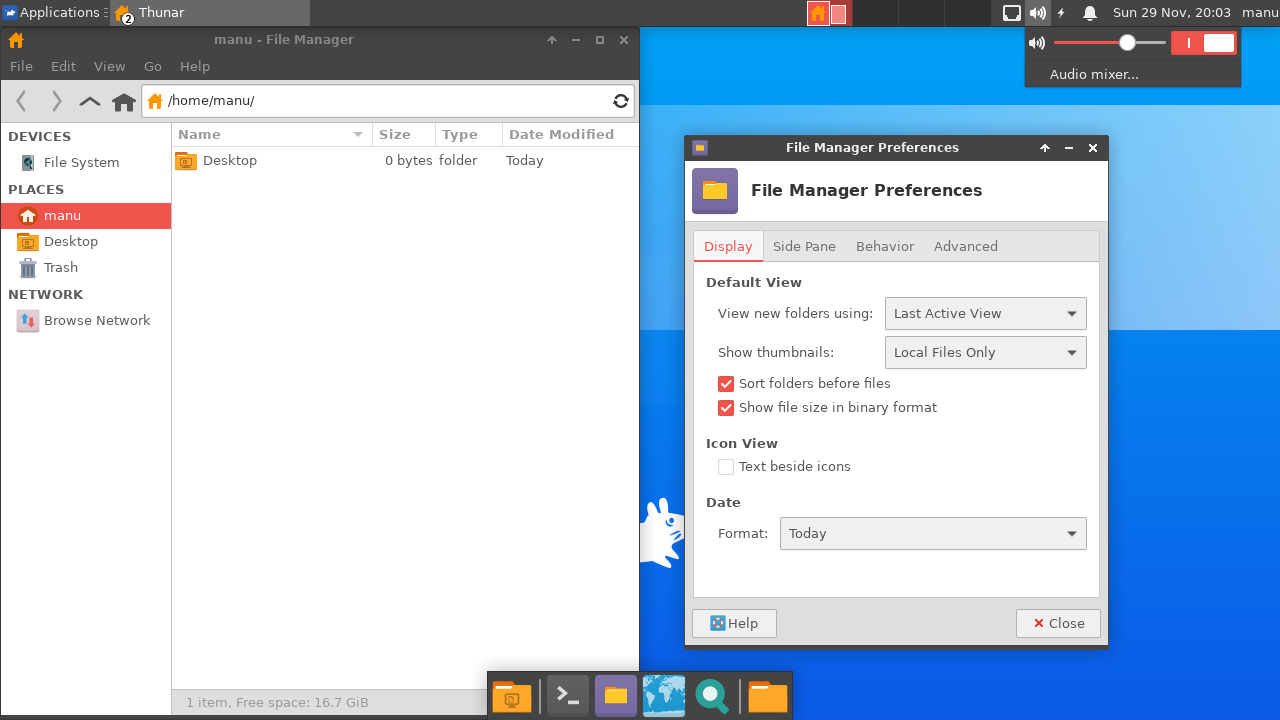Toggle the audio mute switch

click(x=1203, y=43)
